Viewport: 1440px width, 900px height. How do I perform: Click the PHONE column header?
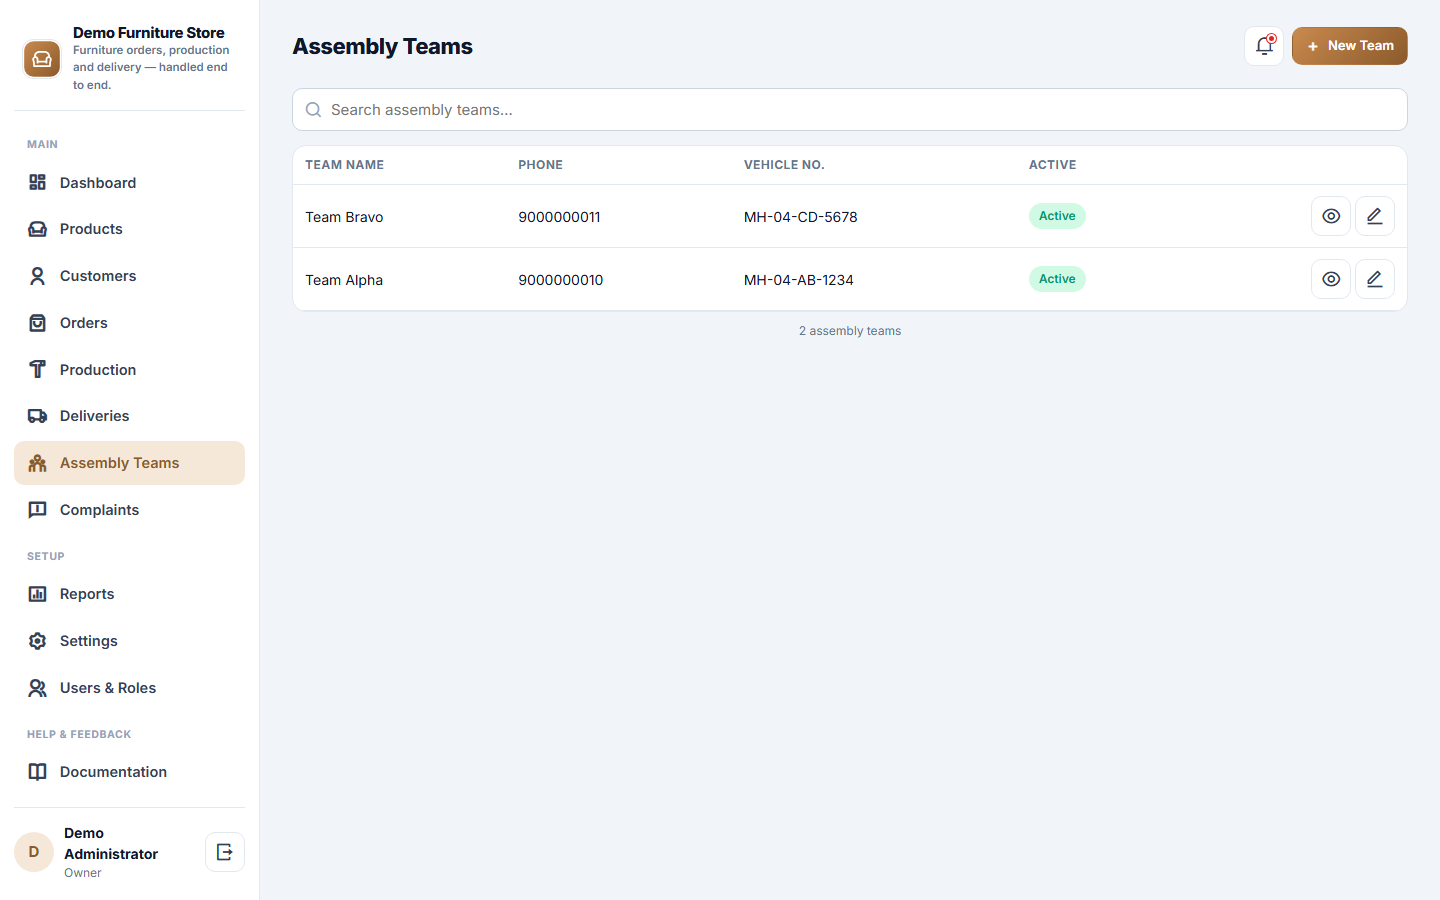(540, 165)
